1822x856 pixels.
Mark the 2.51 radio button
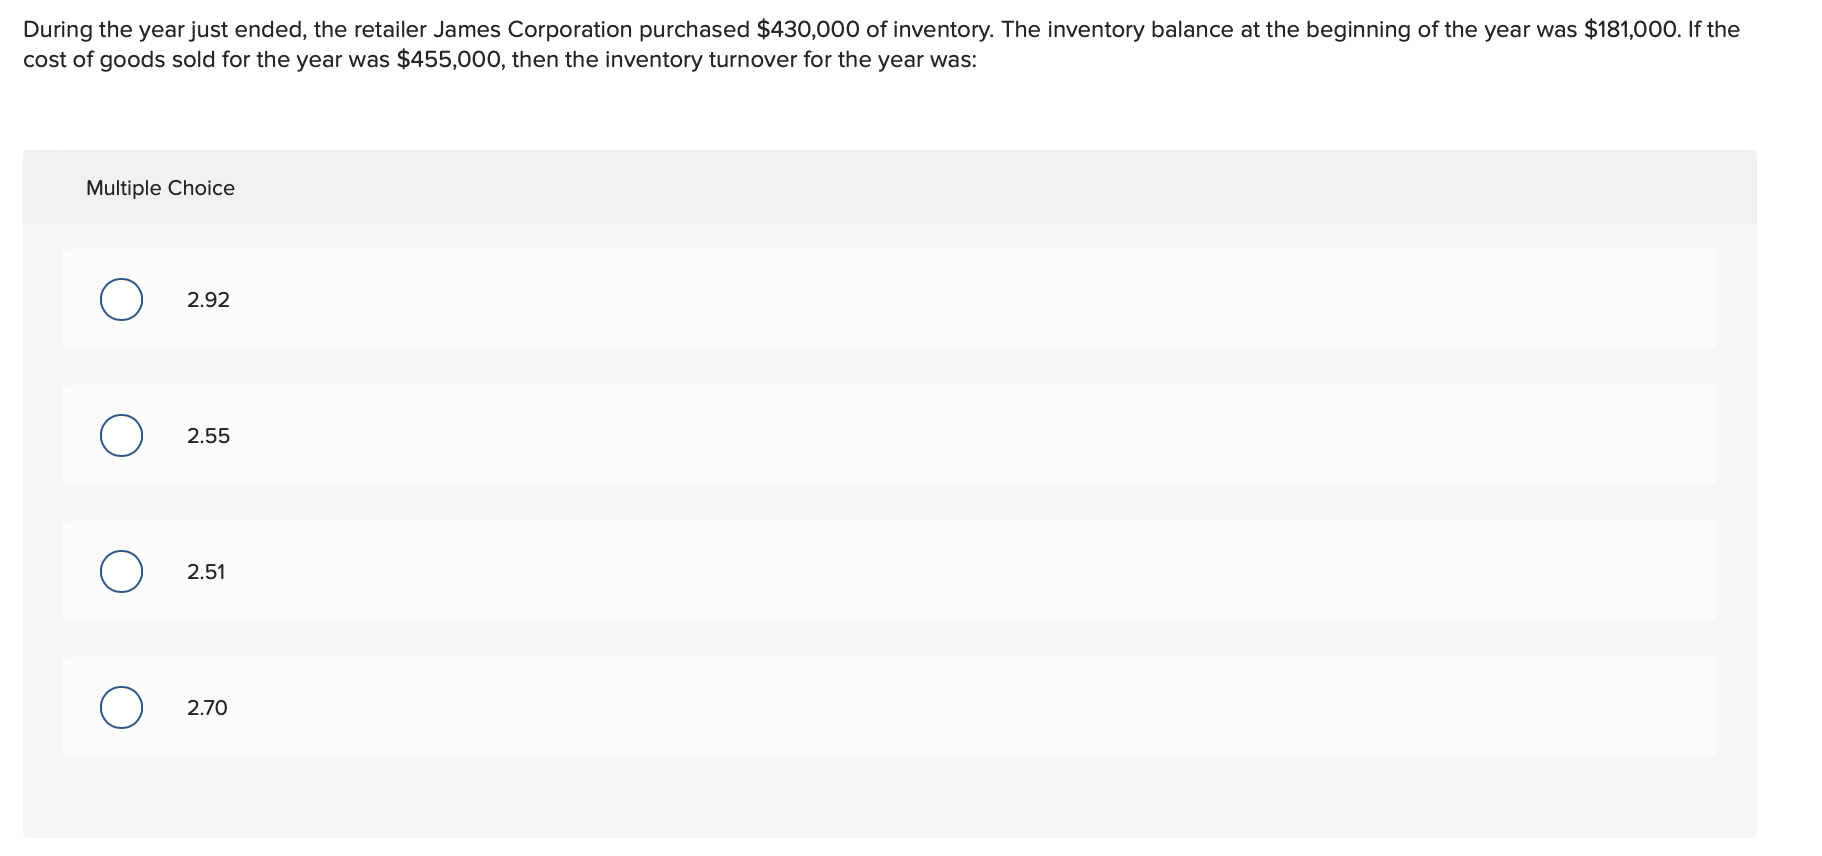click(121, 572)
